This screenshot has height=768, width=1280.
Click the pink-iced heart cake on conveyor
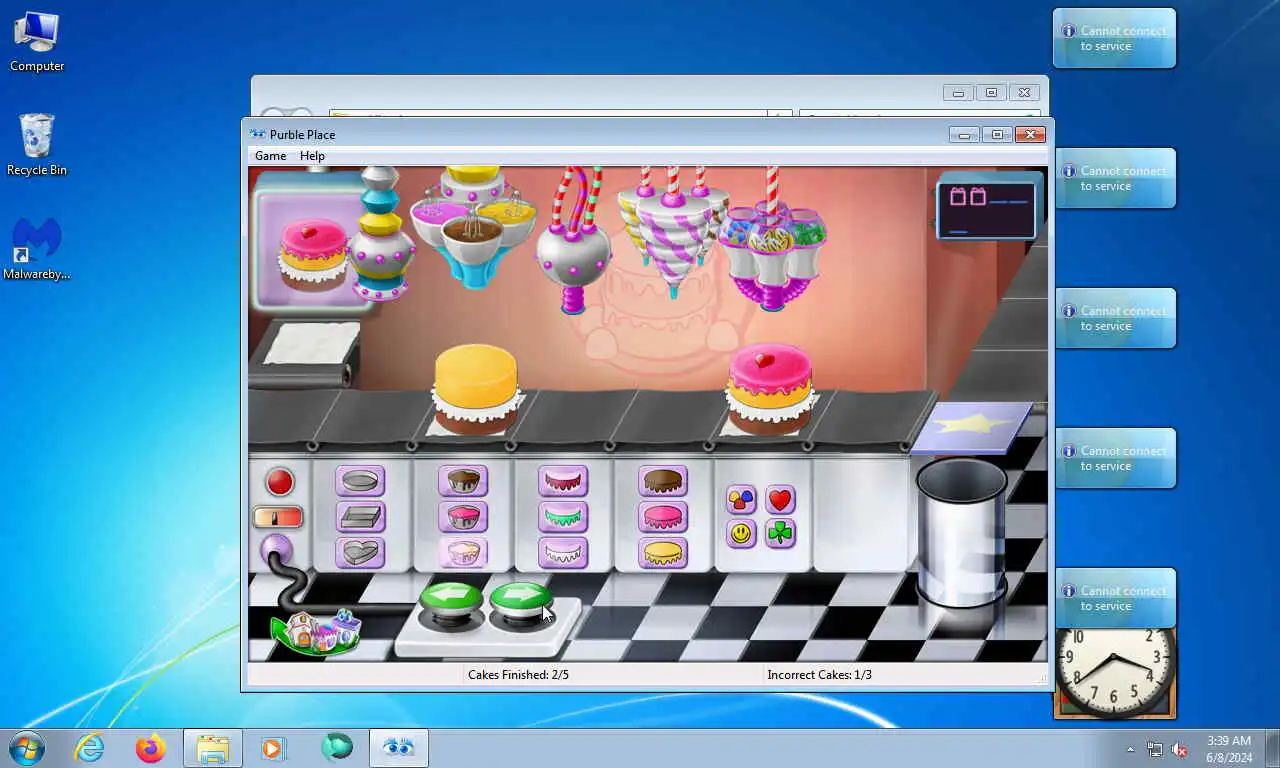tap(769, 389)
